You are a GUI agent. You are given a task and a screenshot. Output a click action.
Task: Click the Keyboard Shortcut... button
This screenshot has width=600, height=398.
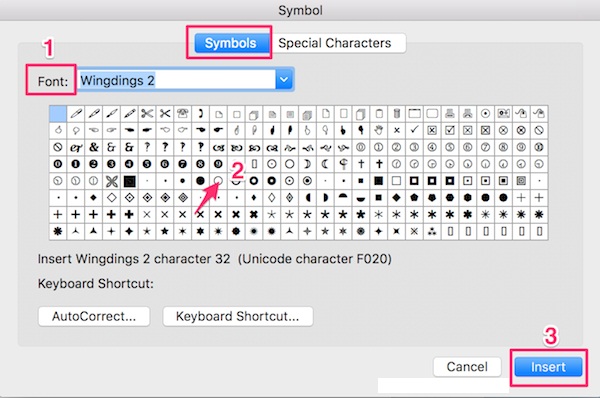[x=238, y=316]
